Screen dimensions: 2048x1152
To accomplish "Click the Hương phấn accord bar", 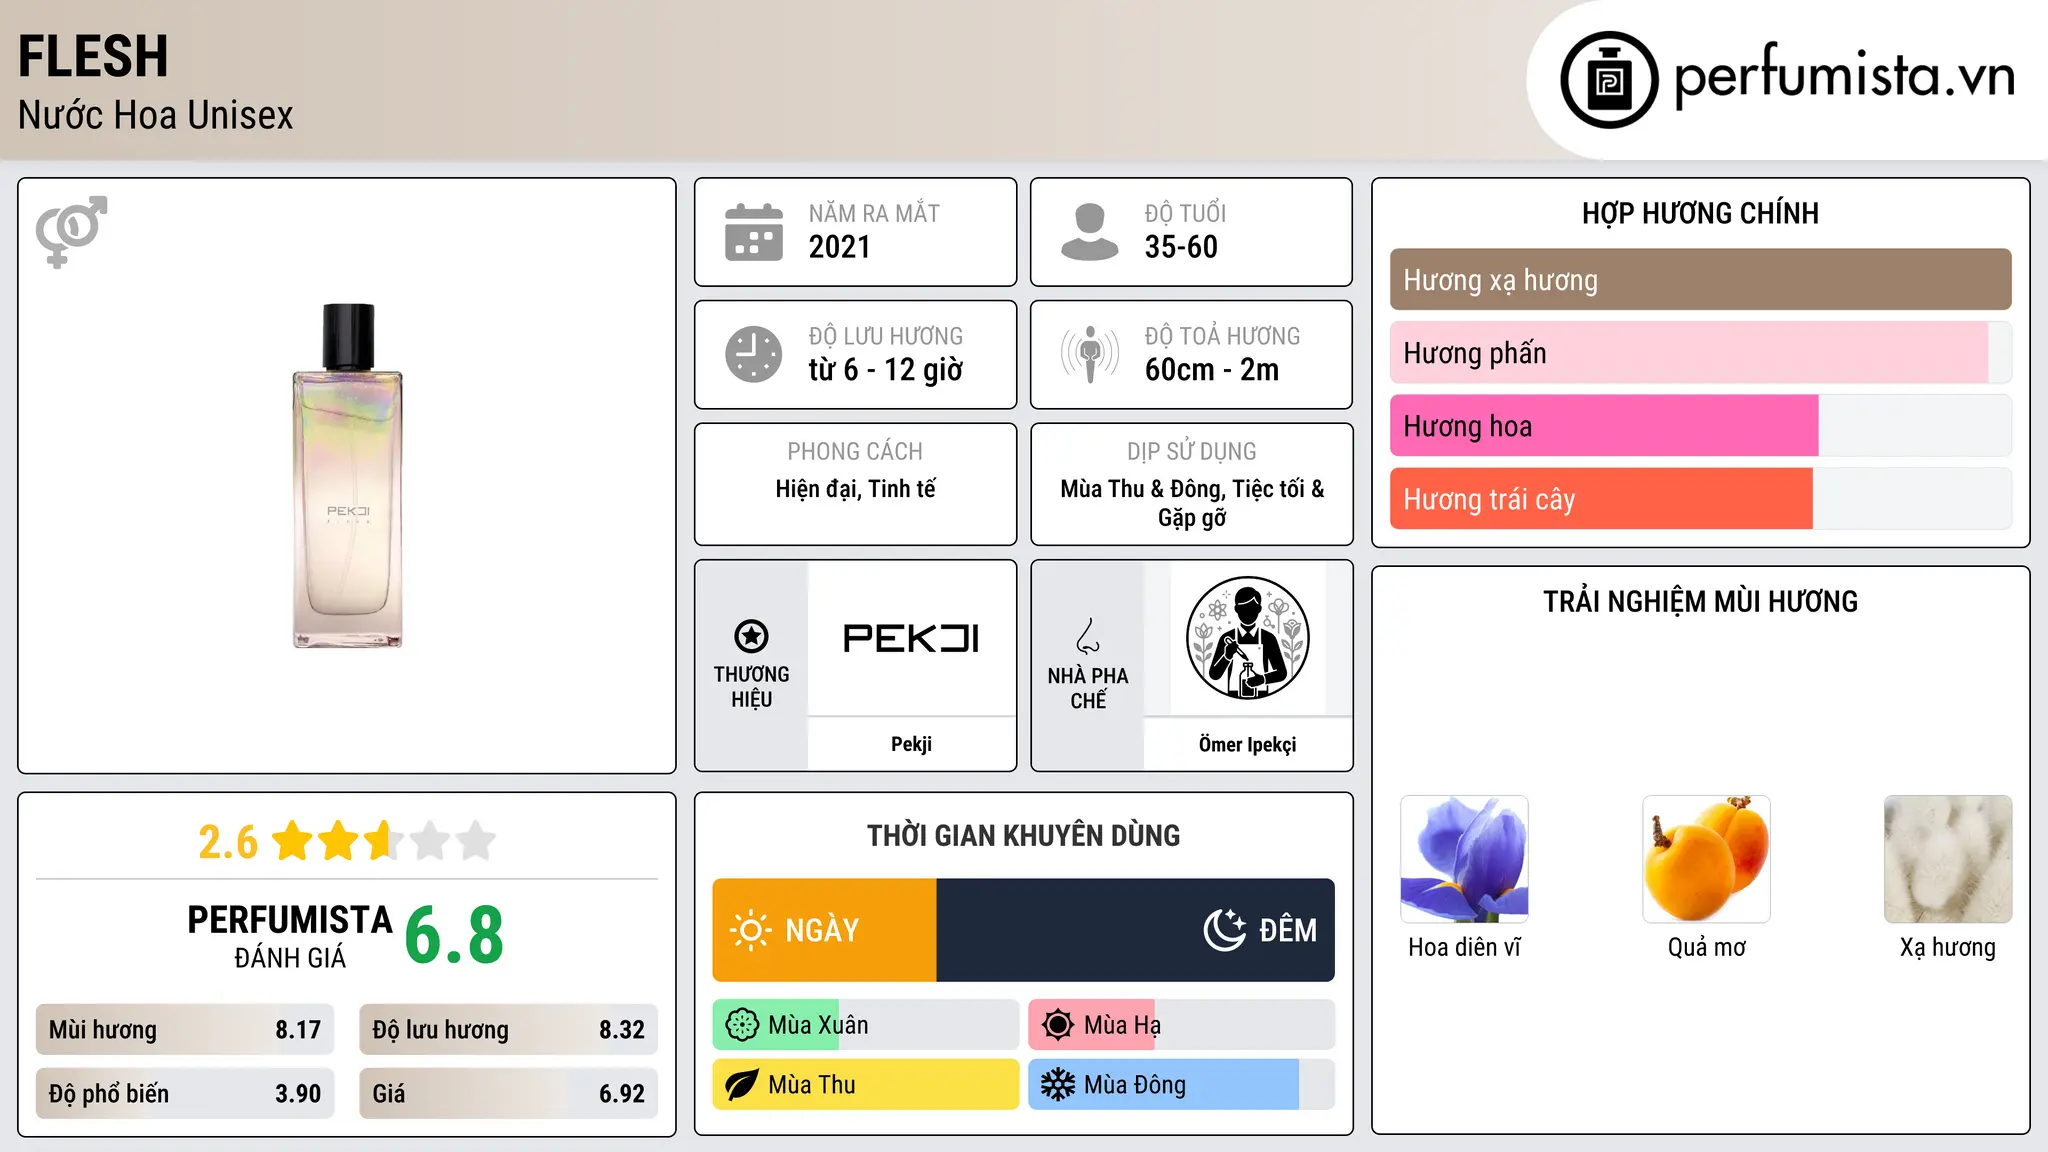I will click(1700, 353).
